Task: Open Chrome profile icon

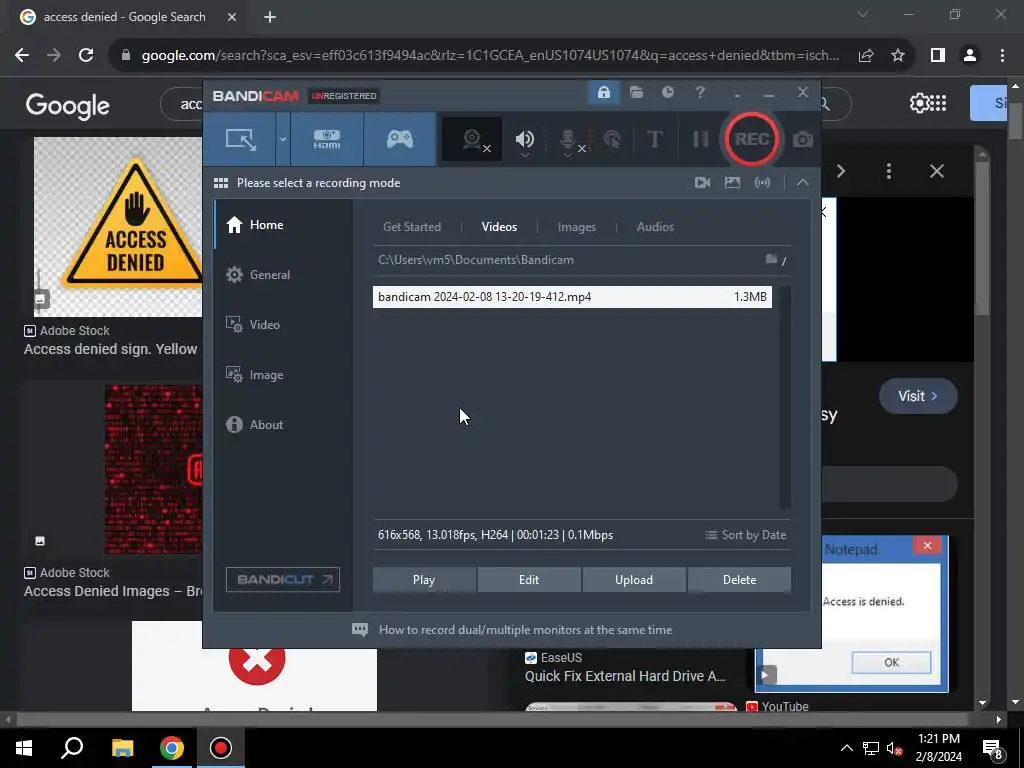Action: coord(970,56)
